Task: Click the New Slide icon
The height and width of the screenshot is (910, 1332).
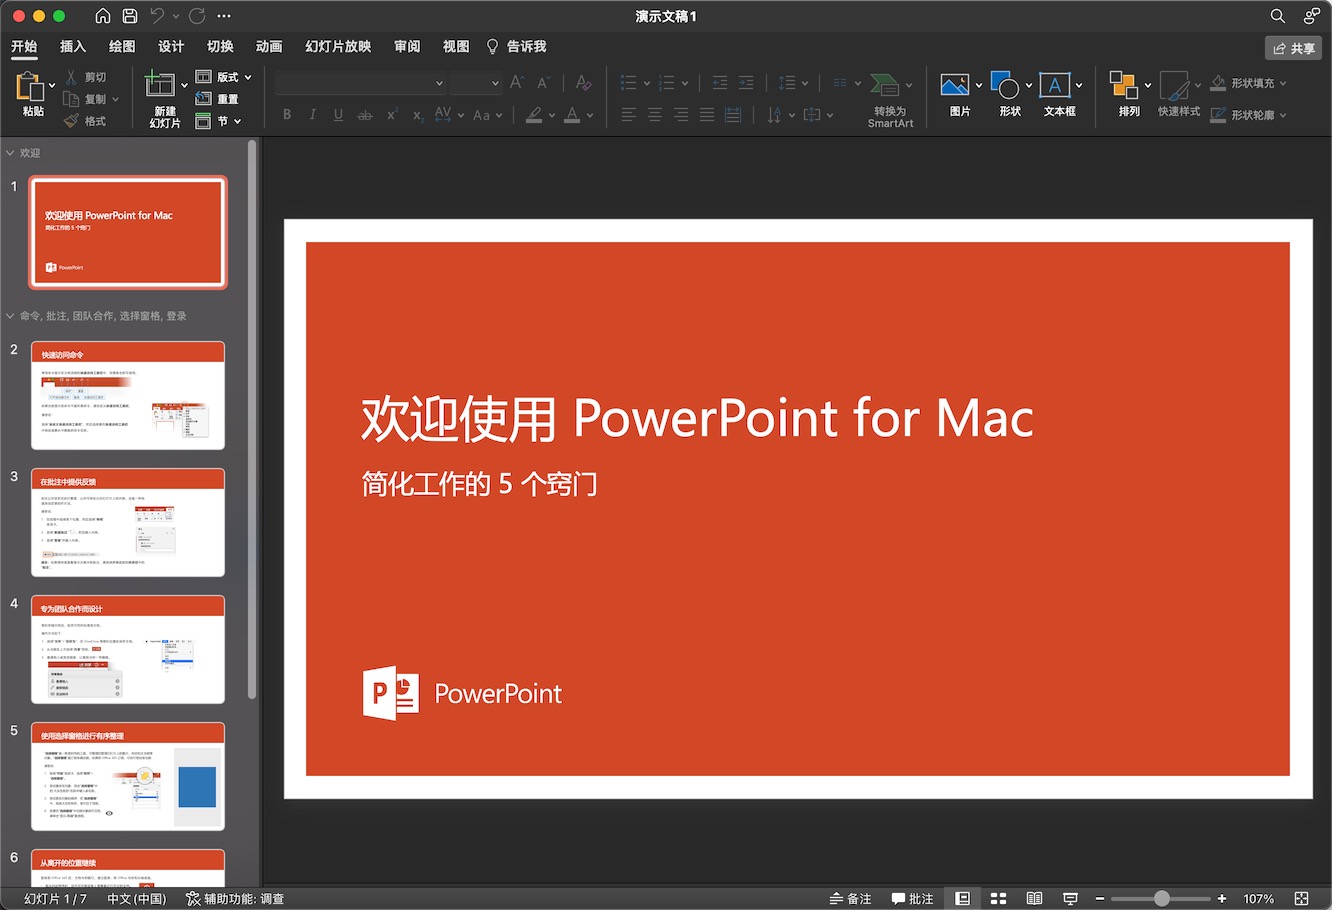Action: point(160,85)
